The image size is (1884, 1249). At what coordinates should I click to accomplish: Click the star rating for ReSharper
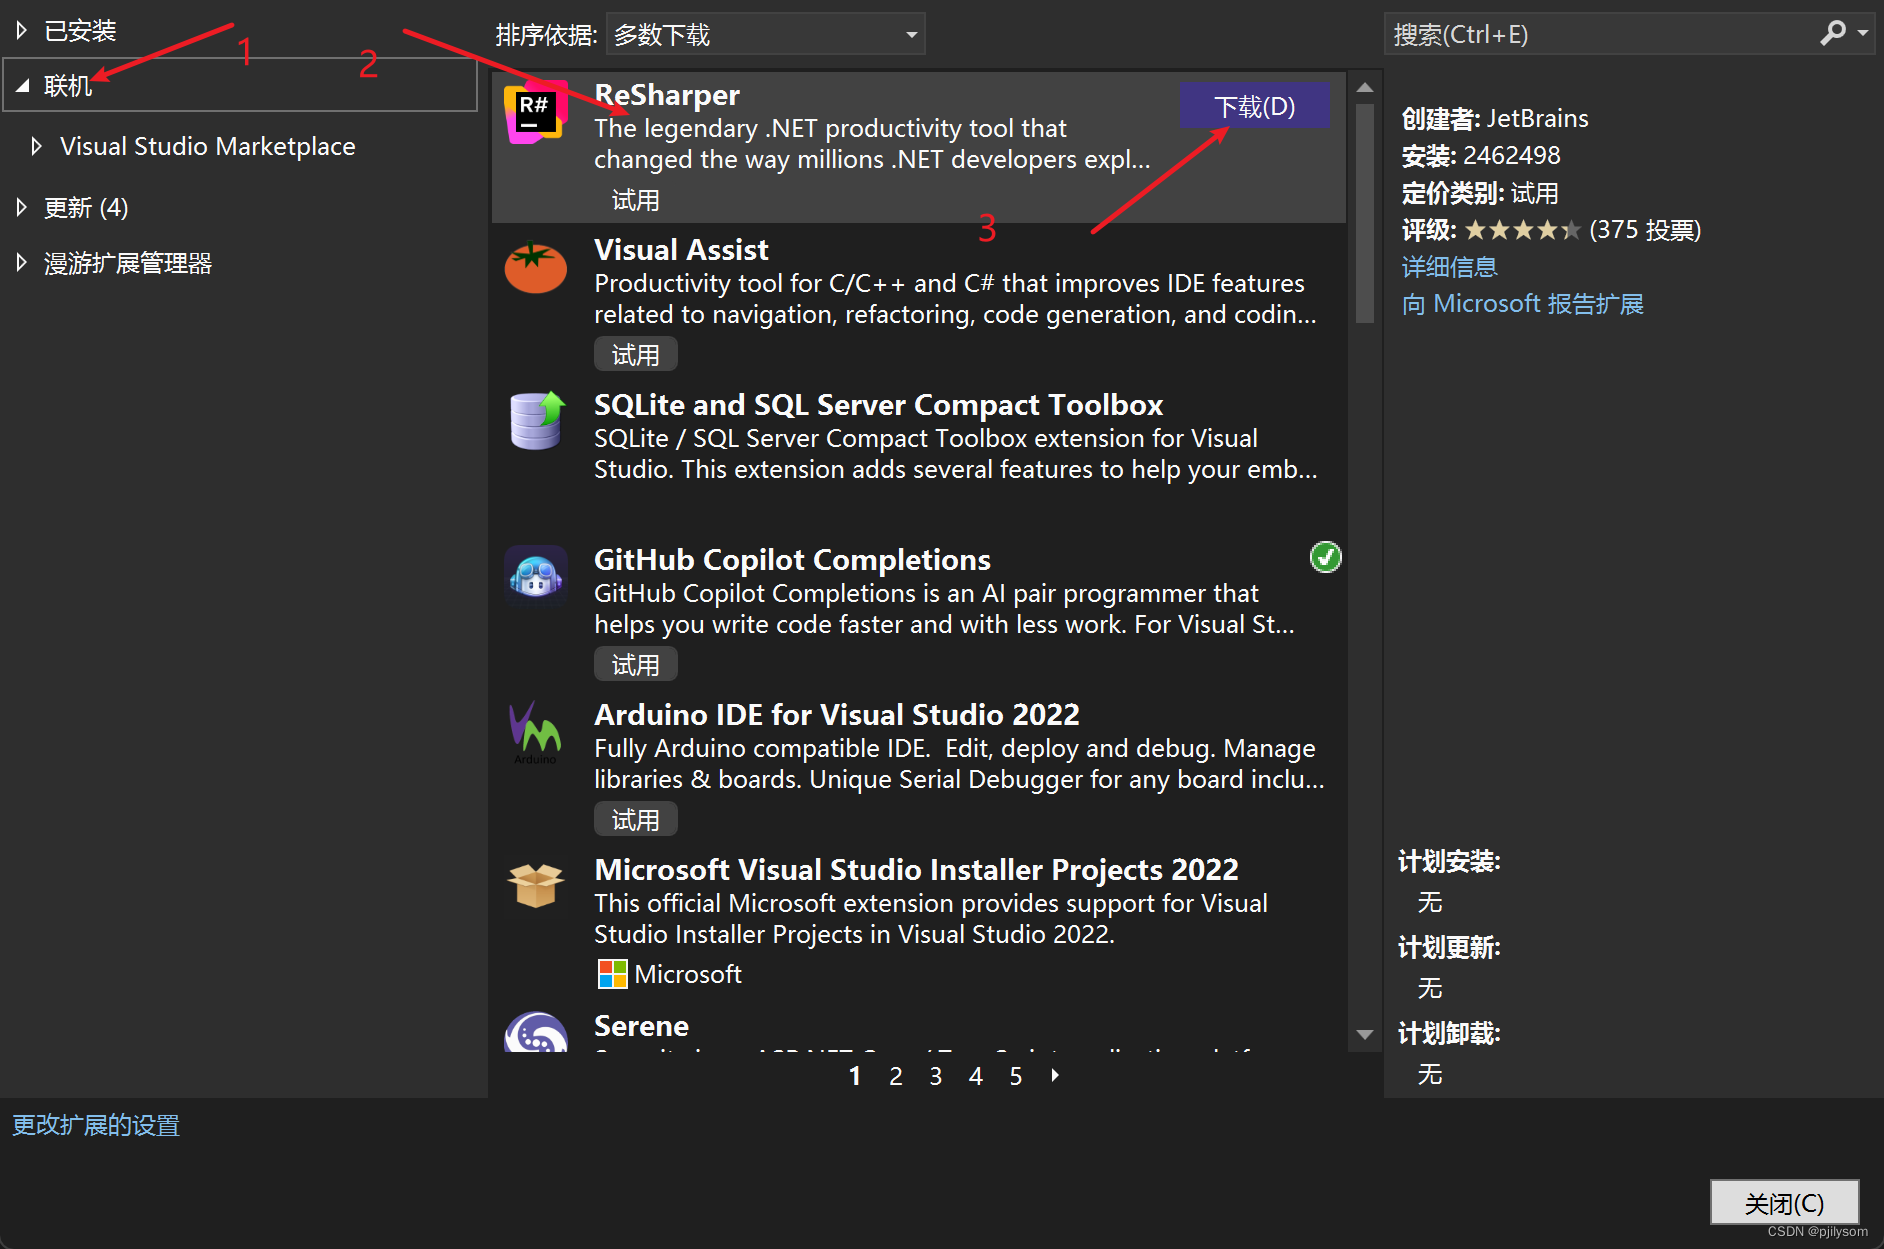pos(1522,231)
